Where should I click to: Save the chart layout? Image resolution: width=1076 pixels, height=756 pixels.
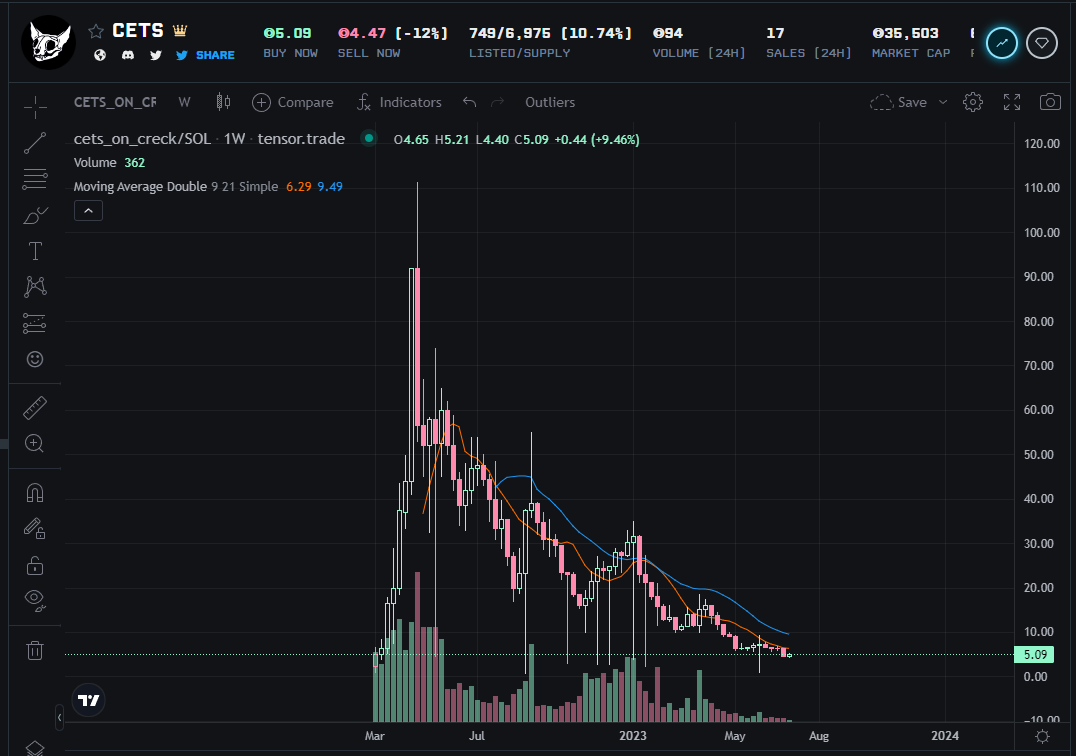pyautogui.click(x=898, y=102)
